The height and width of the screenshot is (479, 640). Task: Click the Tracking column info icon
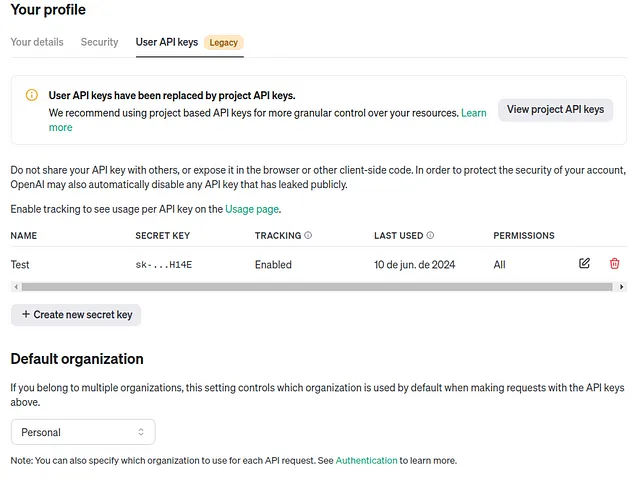click(308, 235)
